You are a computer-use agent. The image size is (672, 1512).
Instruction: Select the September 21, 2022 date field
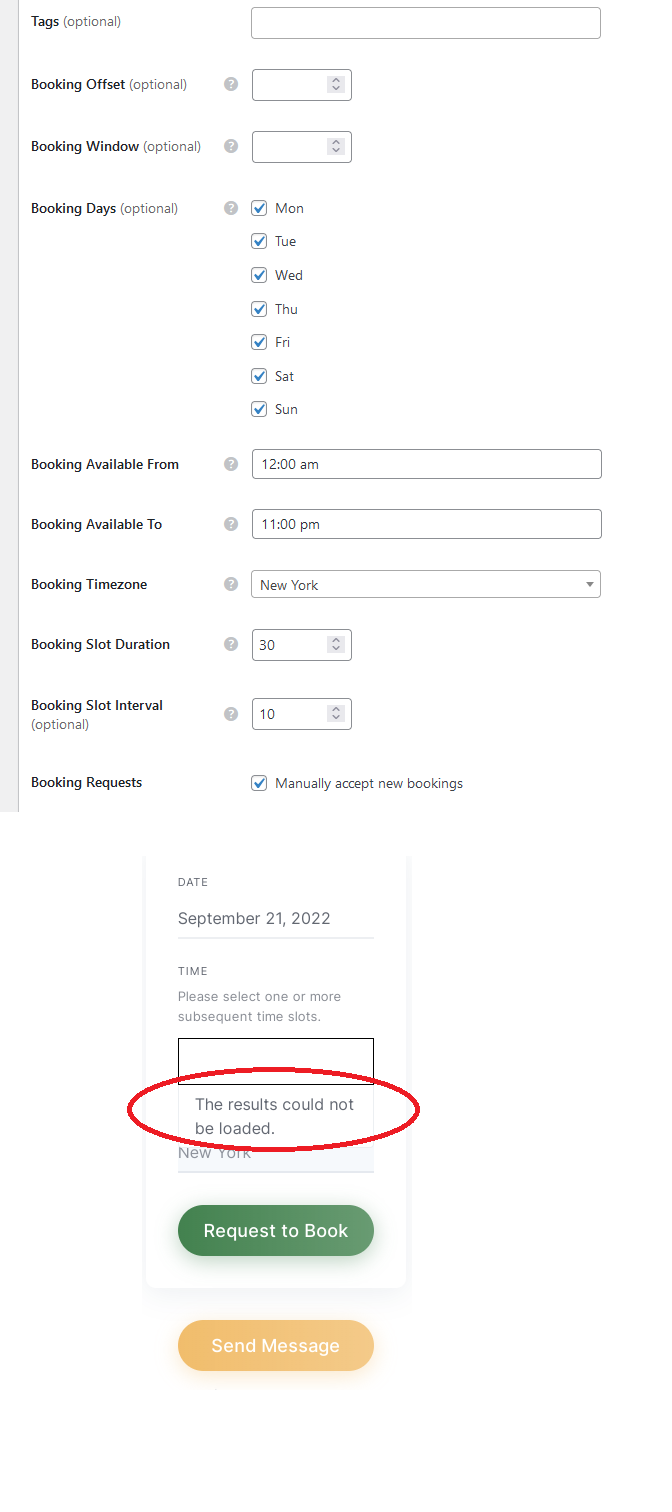[276, 918]
